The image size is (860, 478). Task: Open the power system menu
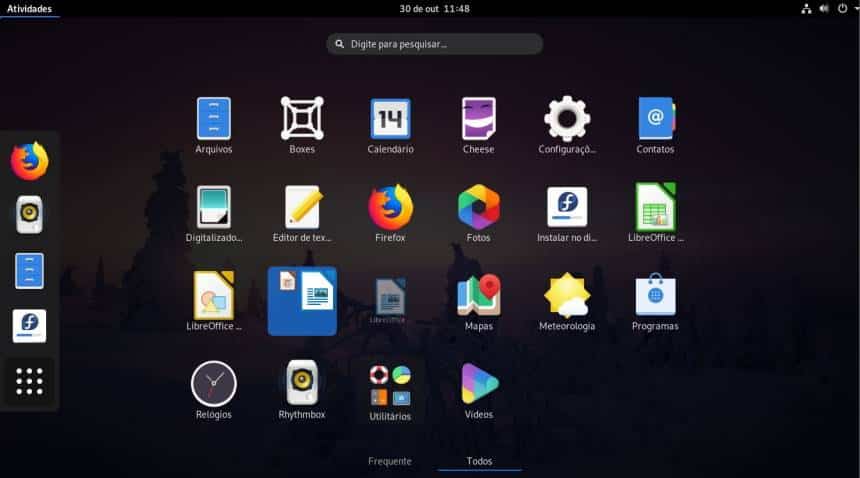point(842,9)
